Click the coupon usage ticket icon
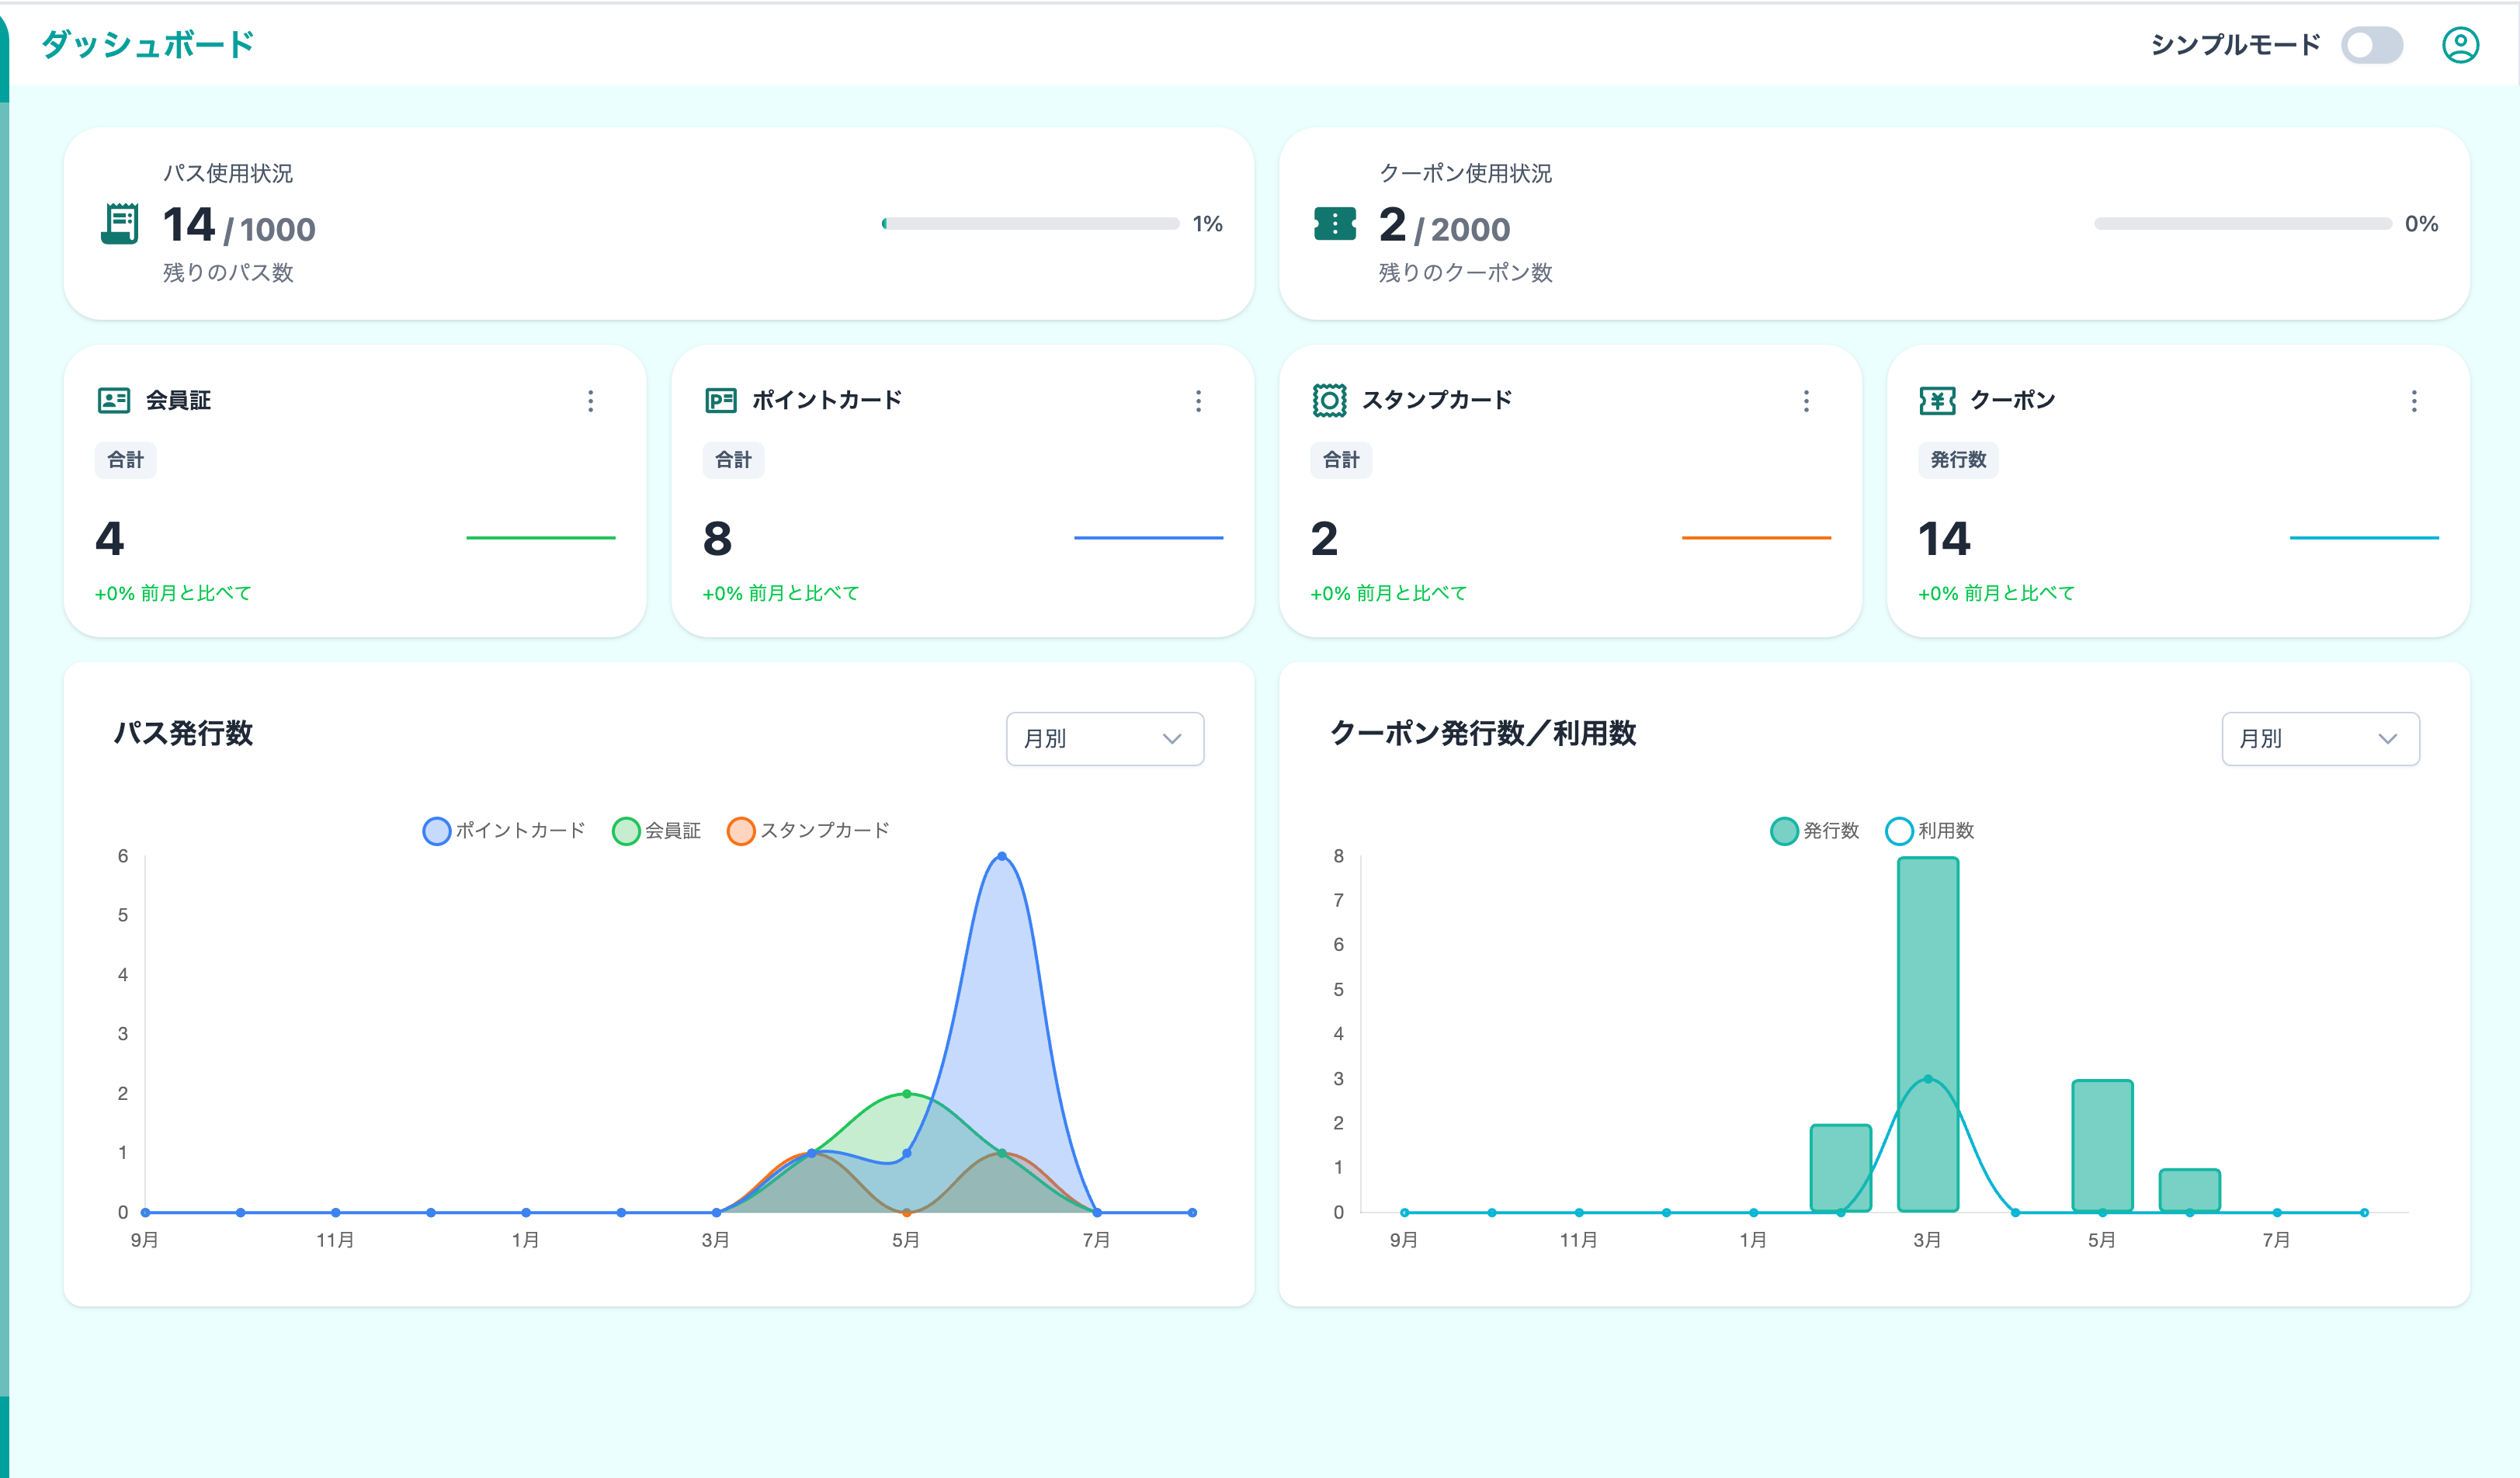The width and height of the screenshot is (2520, 1478). (x=1335, y=223)
